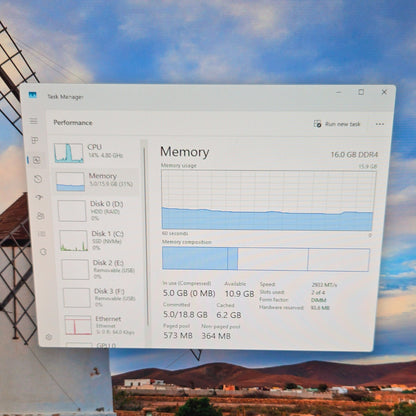416x416 pixels.
Task: Select the Memory performance item
Action: point(96,181)
